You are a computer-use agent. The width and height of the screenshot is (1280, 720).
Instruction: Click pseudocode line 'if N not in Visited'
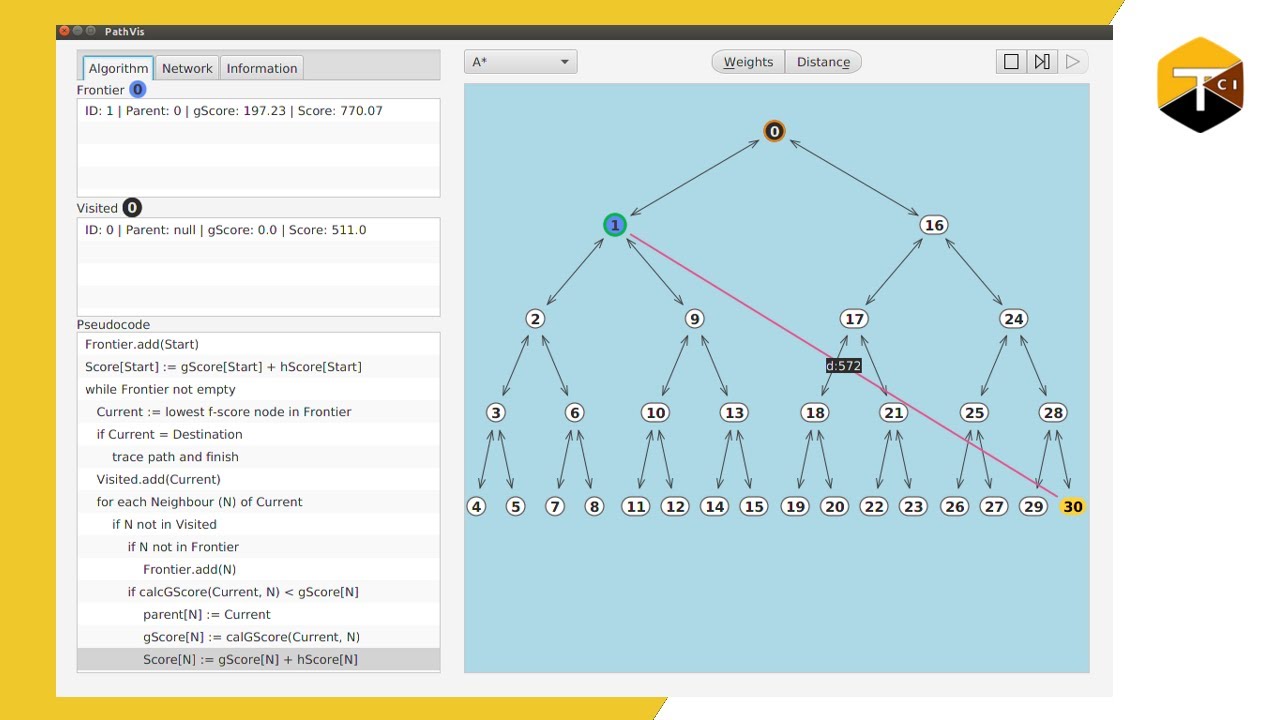pos(258,524)
